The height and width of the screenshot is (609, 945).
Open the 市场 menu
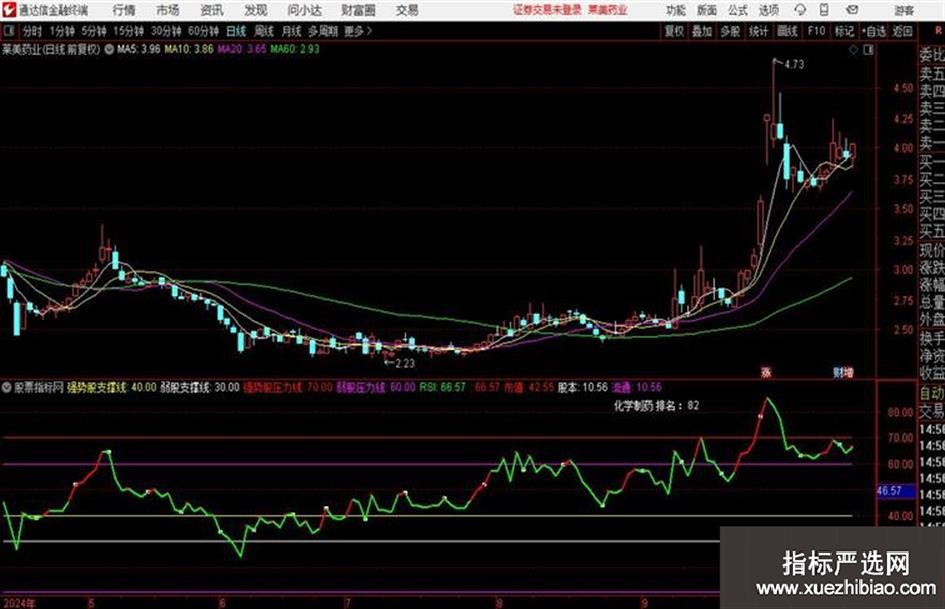(168, 10)
